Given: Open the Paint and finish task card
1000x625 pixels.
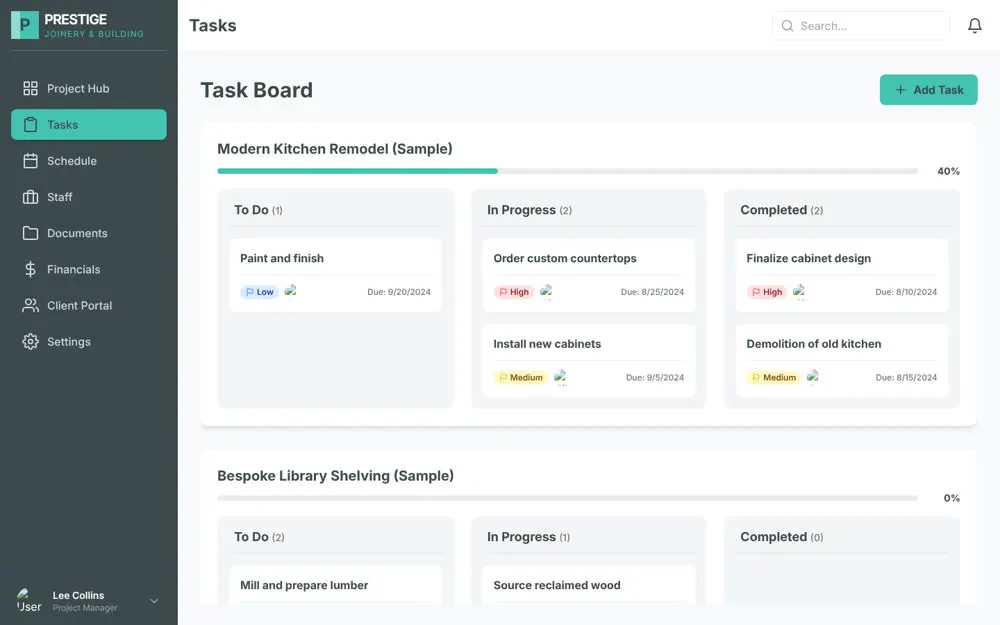Looking at the screenshot, I should 335,275.
